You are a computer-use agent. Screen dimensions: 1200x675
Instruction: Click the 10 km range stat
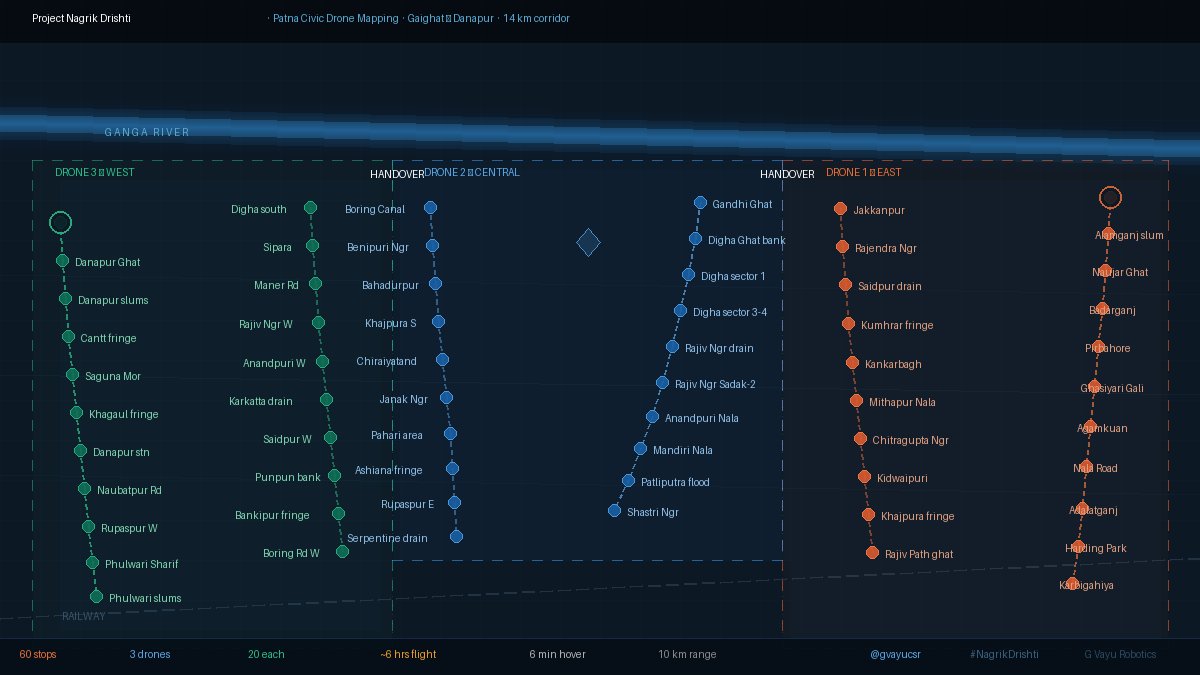687,654
